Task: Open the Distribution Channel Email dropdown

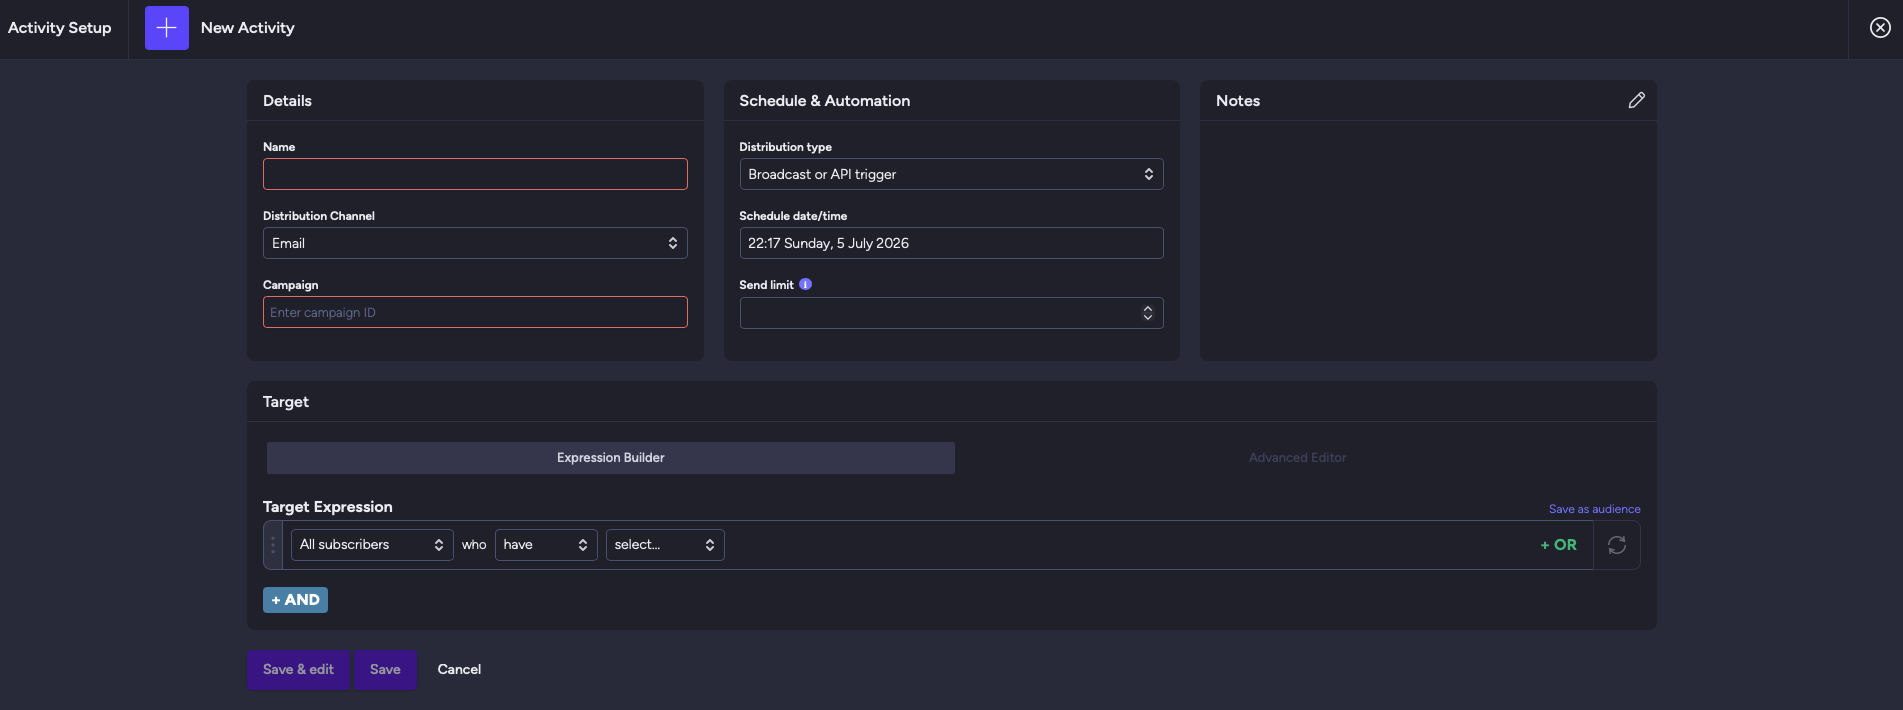Action: coord(475,243)
